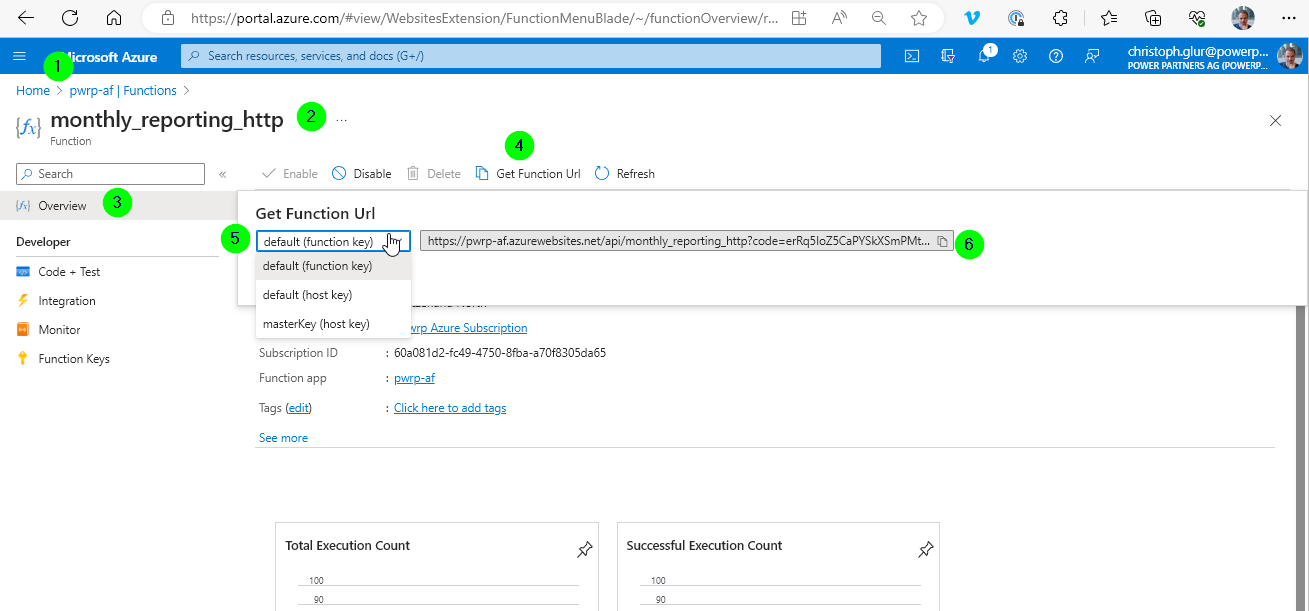The width and height of the screenshot is (1309, 611).
Task: Click the Azure global search bar
Action: click(531, 56)
